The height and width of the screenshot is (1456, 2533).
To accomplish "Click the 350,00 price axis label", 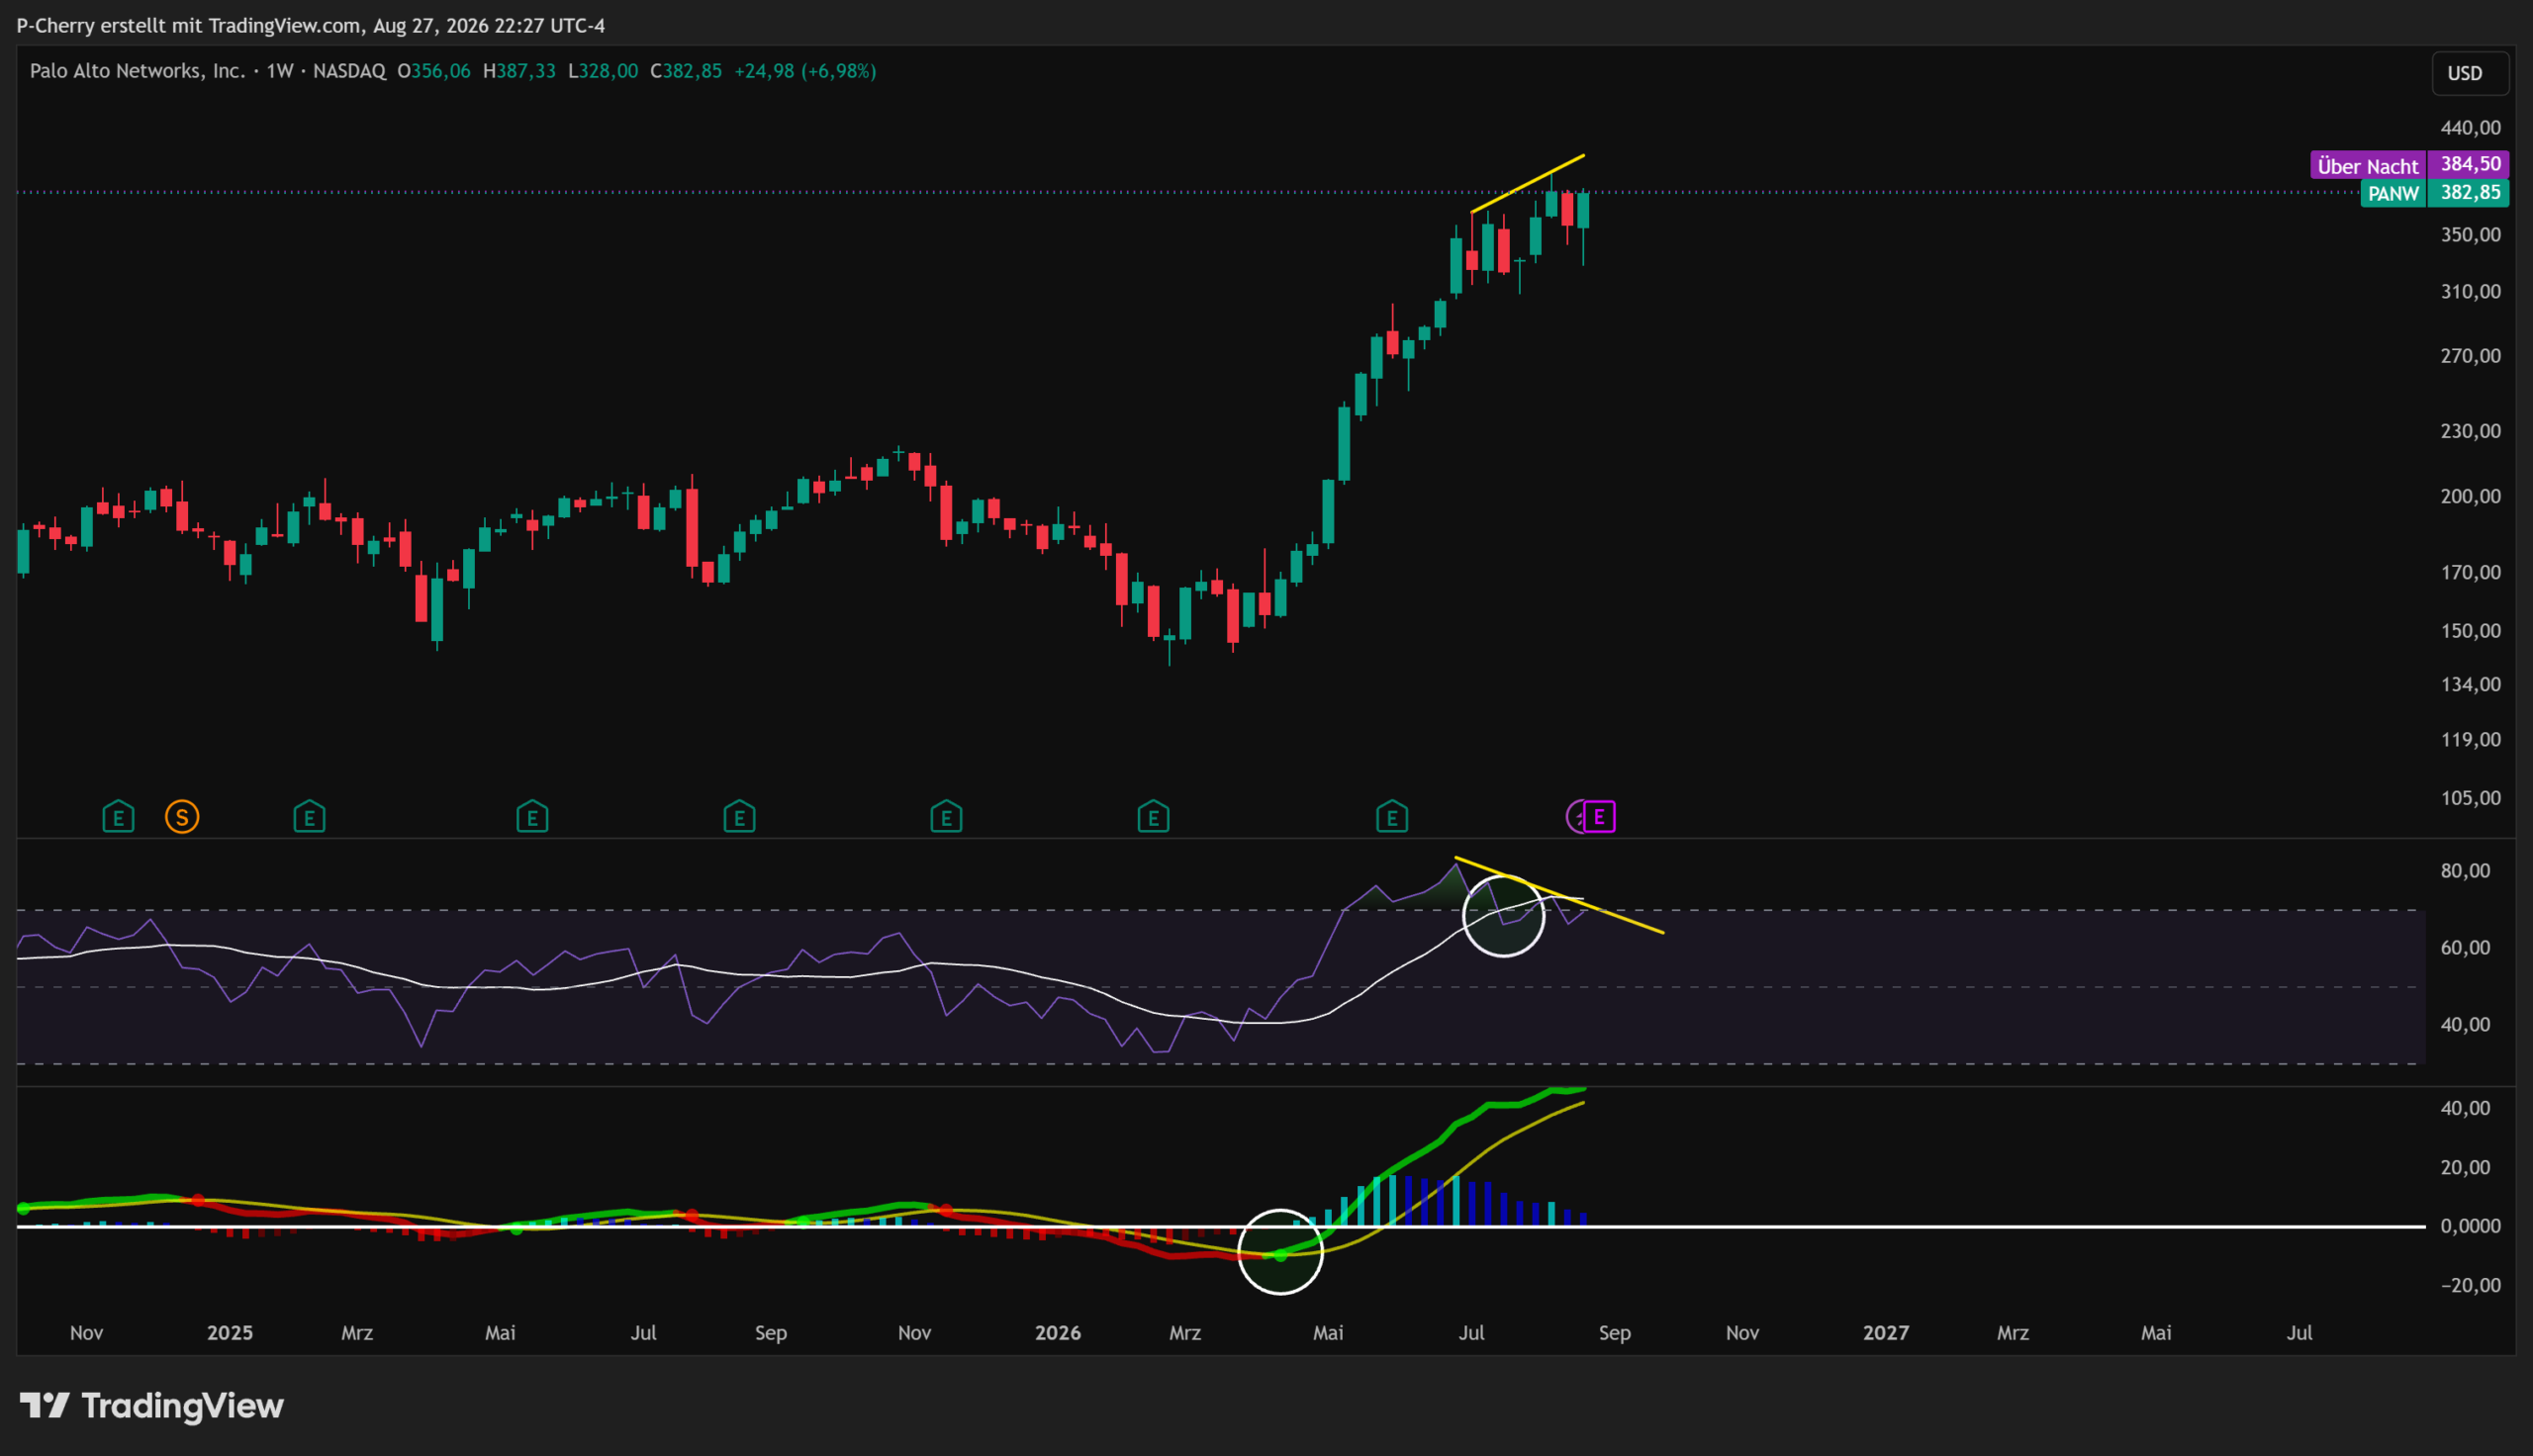I will click(x=2470, y=235).
